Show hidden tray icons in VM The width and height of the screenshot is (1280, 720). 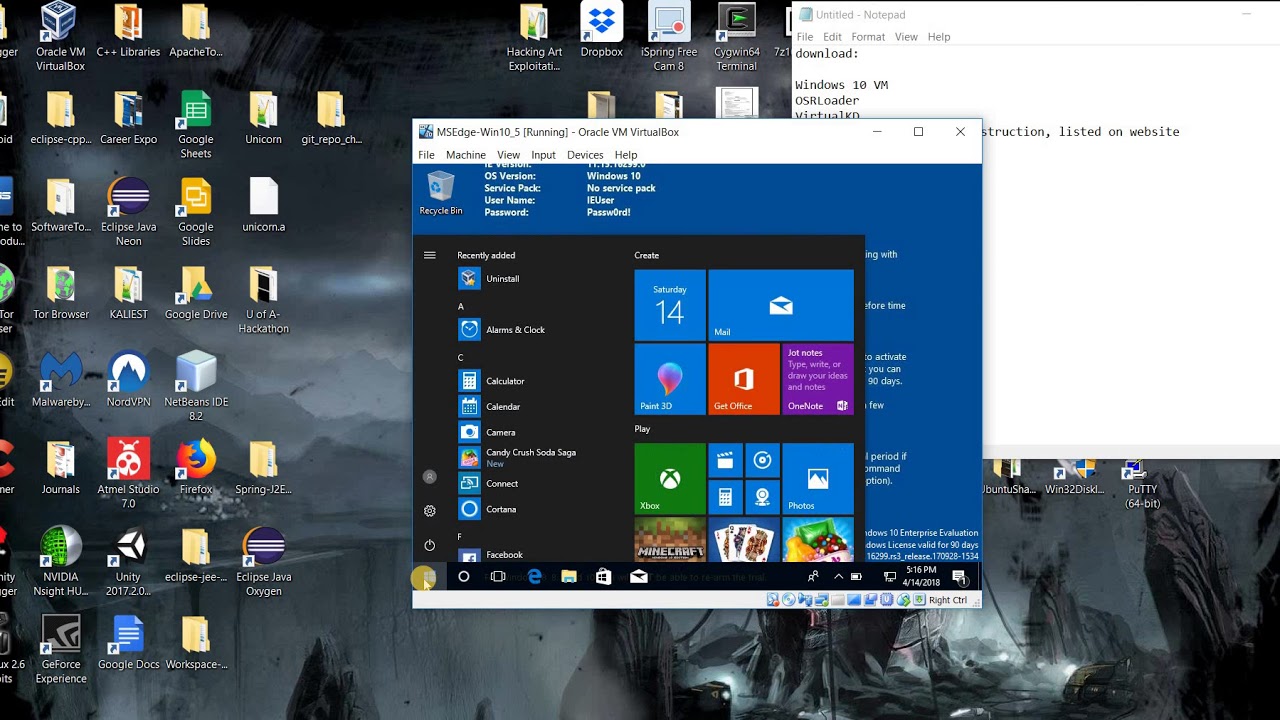[838, 577]
